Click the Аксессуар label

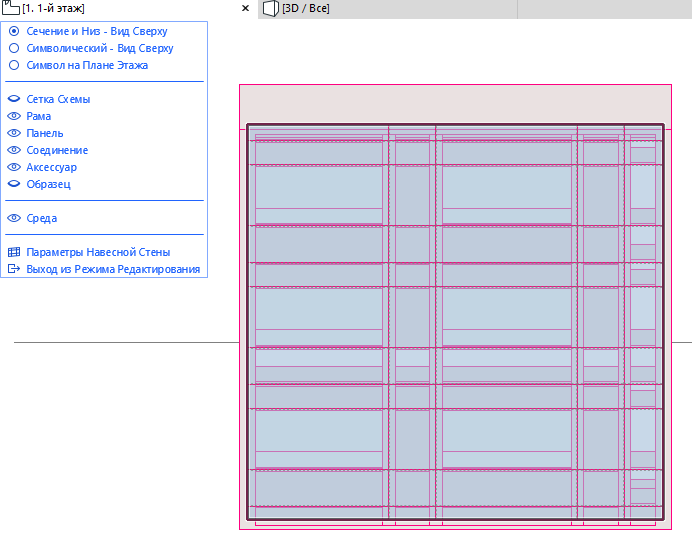(x=52, y=167)
